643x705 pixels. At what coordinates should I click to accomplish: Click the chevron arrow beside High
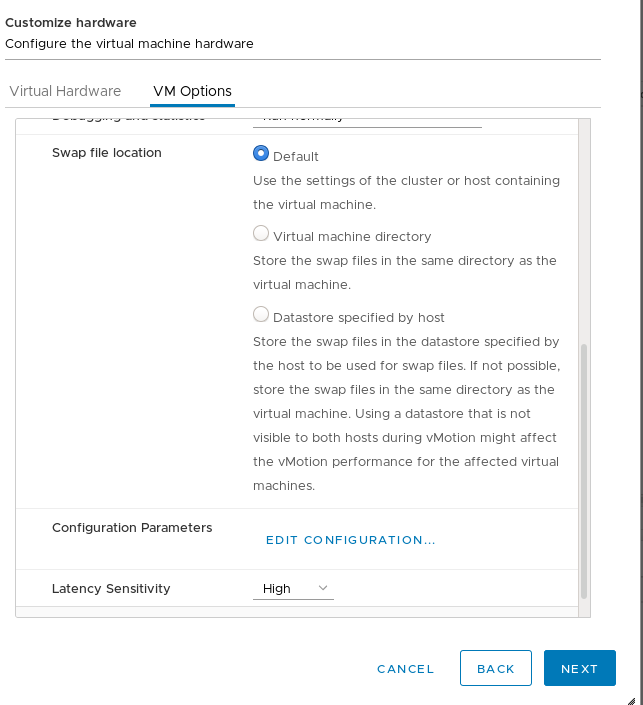(x=323, y=589)
